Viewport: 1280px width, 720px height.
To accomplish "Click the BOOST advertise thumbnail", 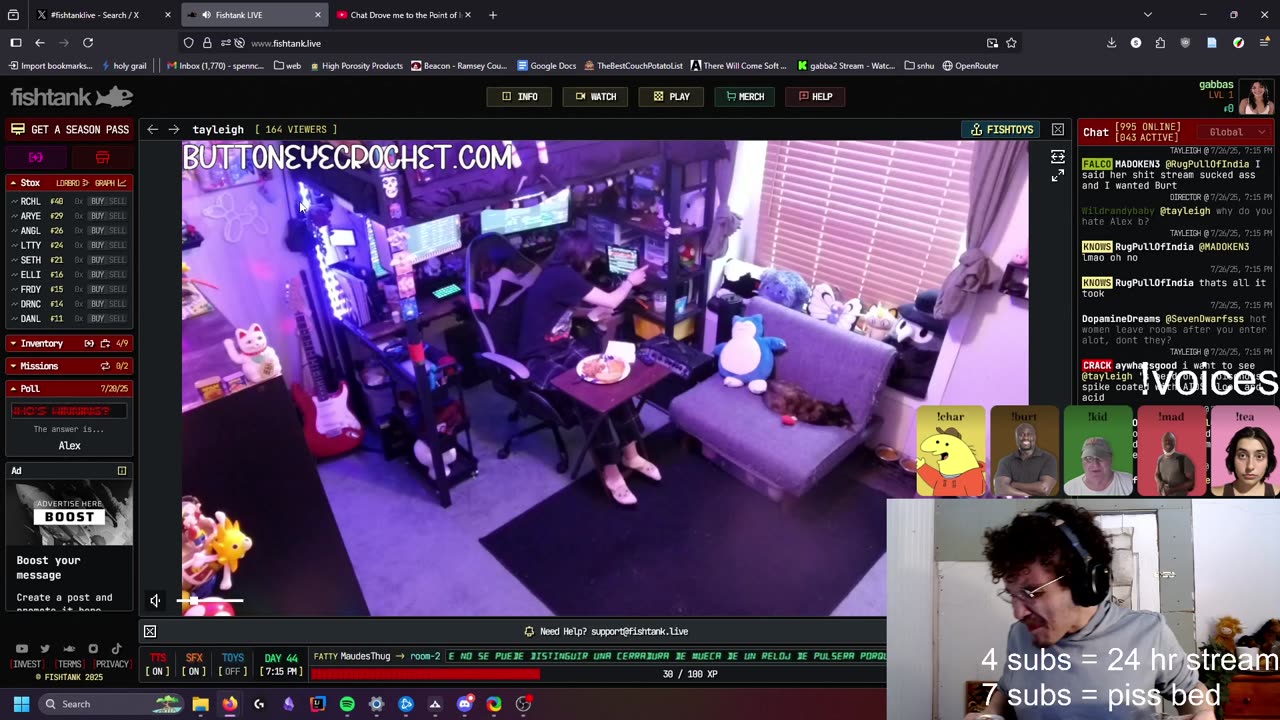I will pyautogui.click(x=69, y=515).
